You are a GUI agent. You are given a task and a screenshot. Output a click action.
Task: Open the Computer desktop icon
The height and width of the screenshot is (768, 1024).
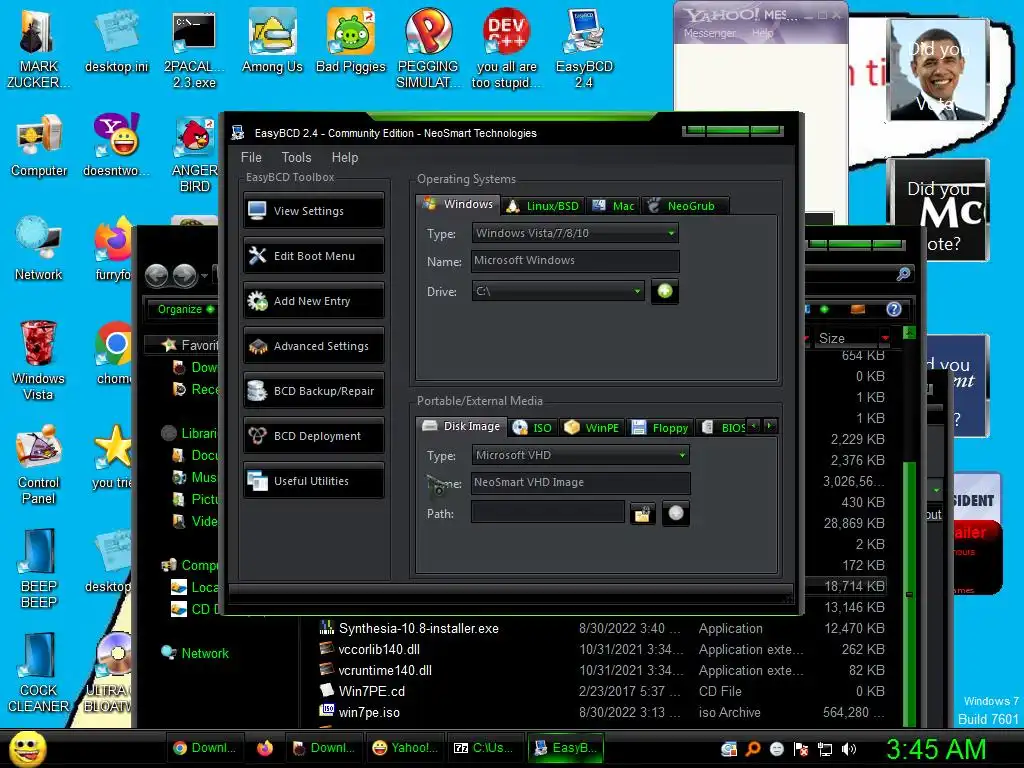39,145
